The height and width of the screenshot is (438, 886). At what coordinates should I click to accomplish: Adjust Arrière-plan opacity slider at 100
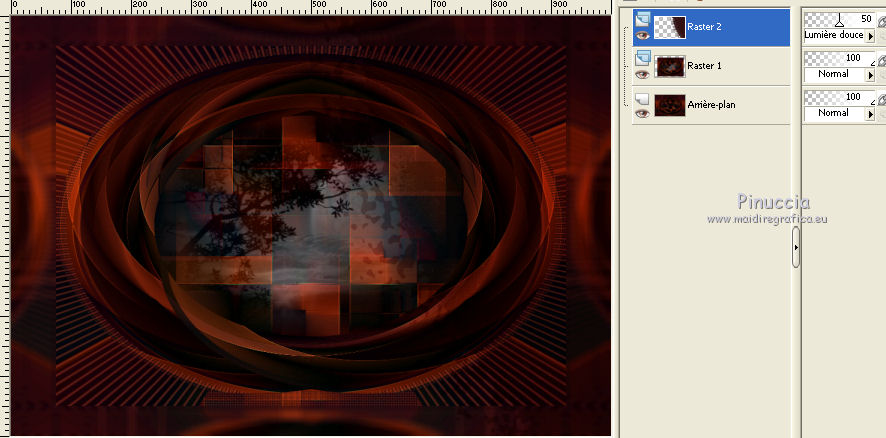click(839, 98)
